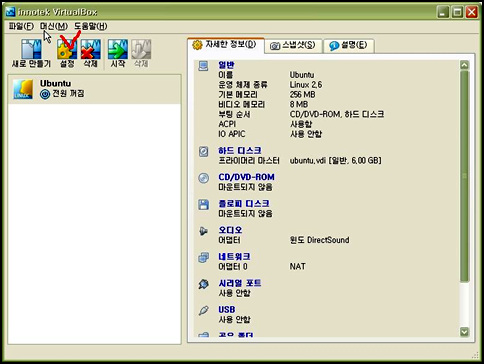Open the 플로피 디스크 heading link

[x=244, y=203]
